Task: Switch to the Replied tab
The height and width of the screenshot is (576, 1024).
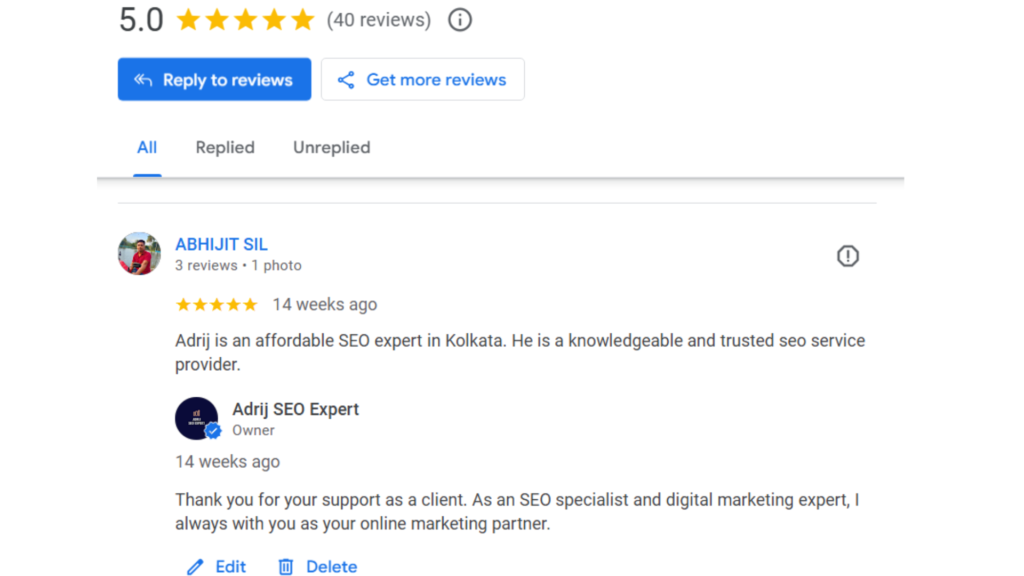Action: [225, 148]
